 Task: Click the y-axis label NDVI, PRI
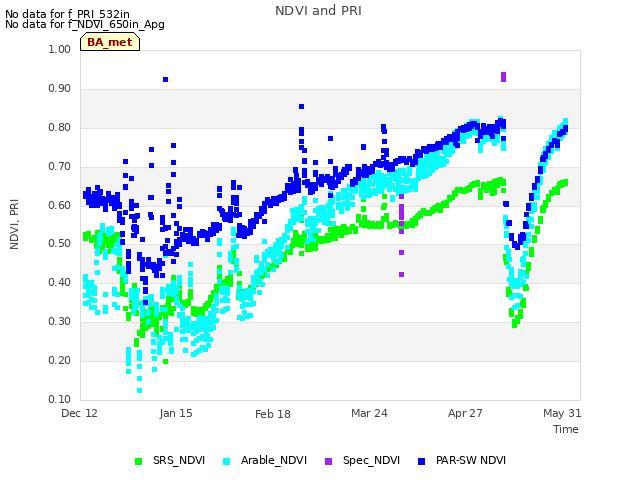[14, 224]
